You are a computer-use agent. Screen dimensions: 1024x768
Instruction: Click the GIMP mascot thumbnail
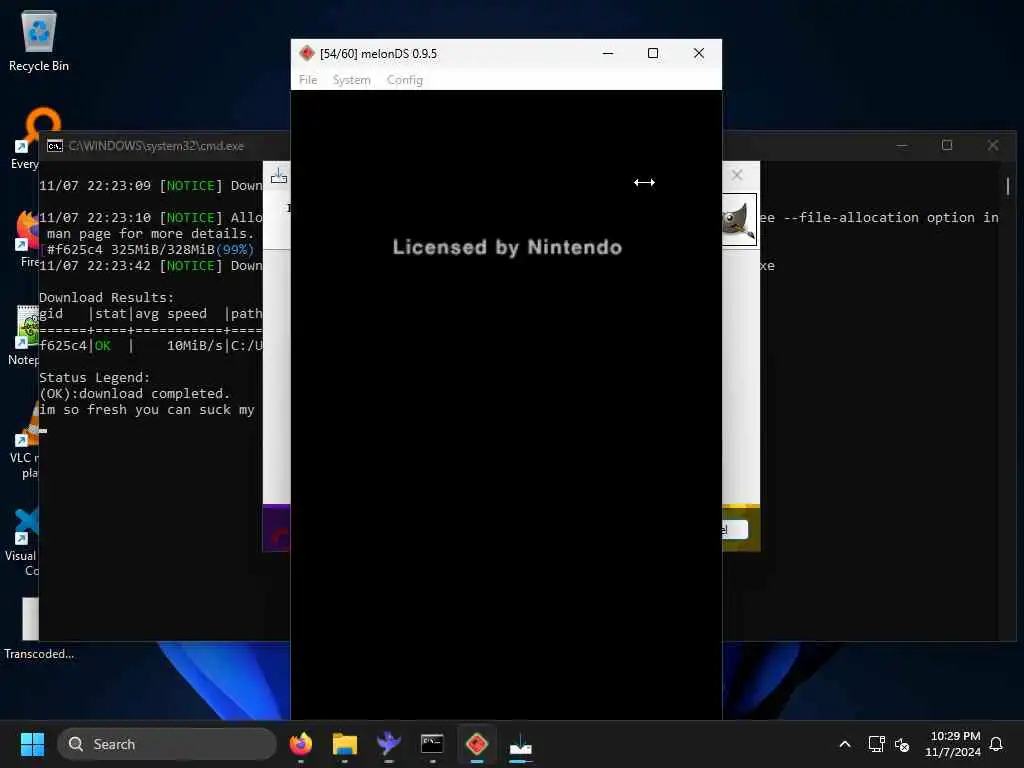click(x=739, y=219)
